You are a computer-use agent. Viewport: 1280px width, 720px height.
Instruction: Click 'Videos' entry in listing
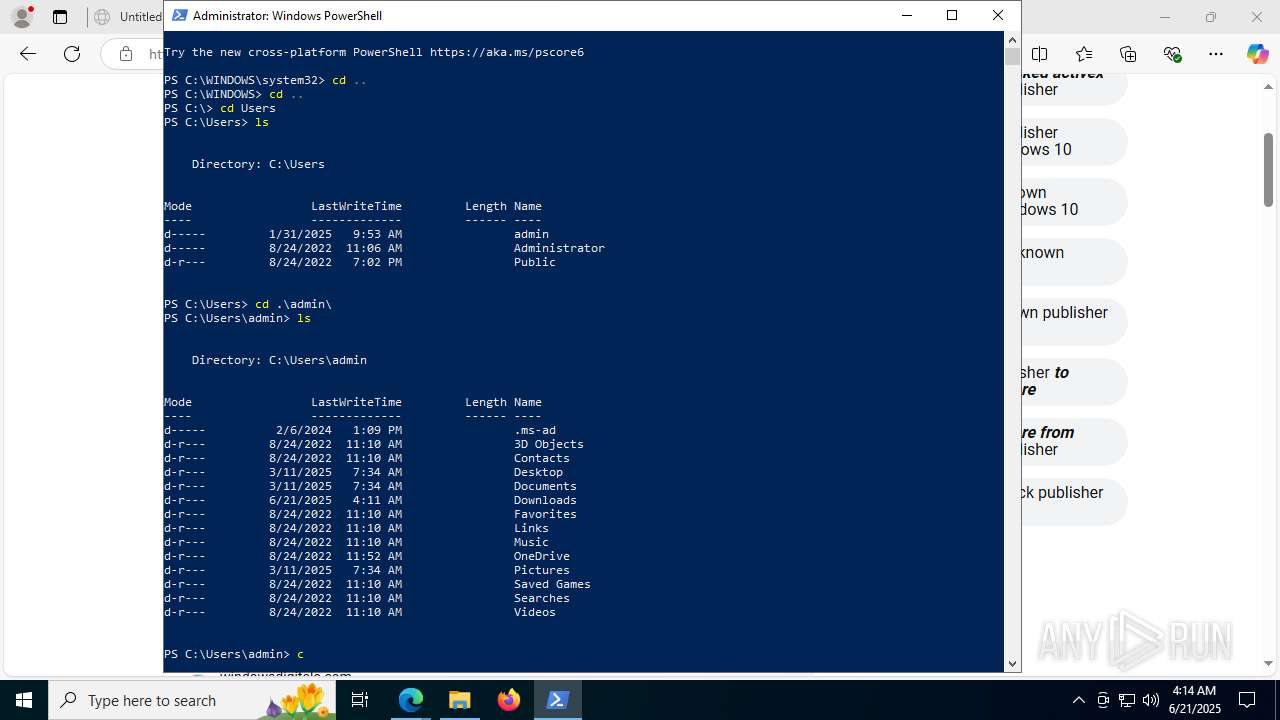click(x=534, y=612)
